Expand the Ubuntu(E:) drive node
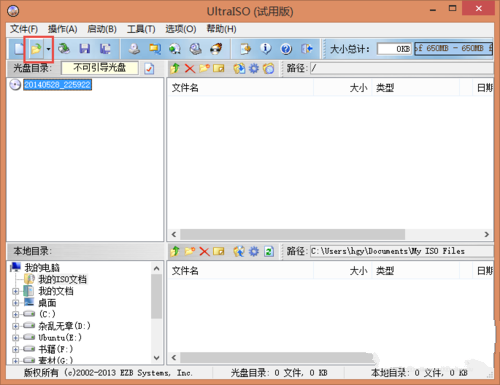500x385 pixels. [15, 338]
